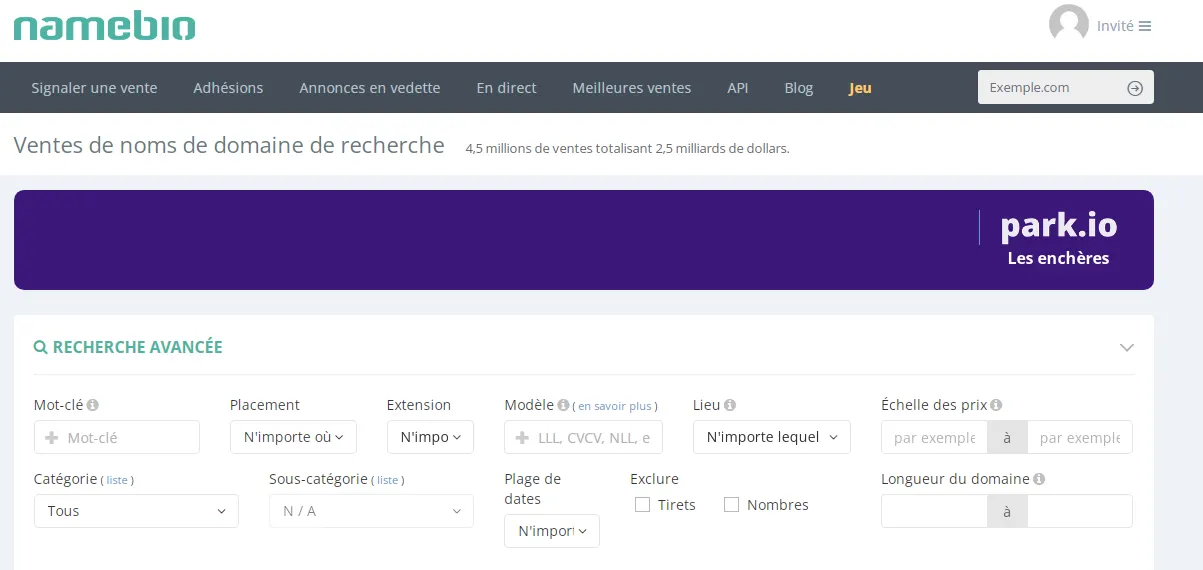The width and height of the screenshot is (1203, 570).
Task: Go to Signaler une vente
Action: [x=94, y=88]
